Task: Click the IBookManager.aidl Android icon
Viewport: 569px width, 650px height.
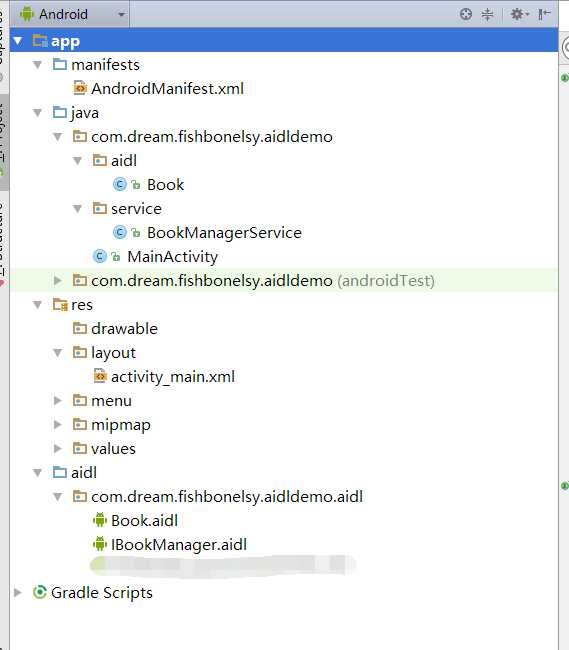Action: coord(100,545)
